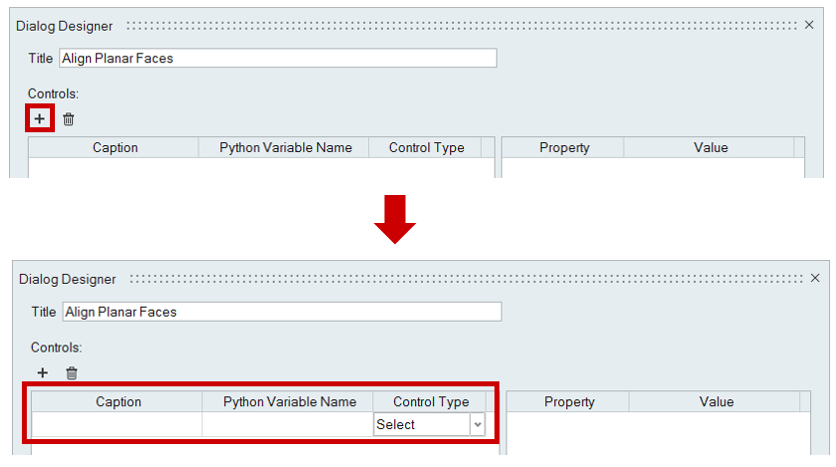Click the Property column header in upper panel

click(x=564, y=148)
